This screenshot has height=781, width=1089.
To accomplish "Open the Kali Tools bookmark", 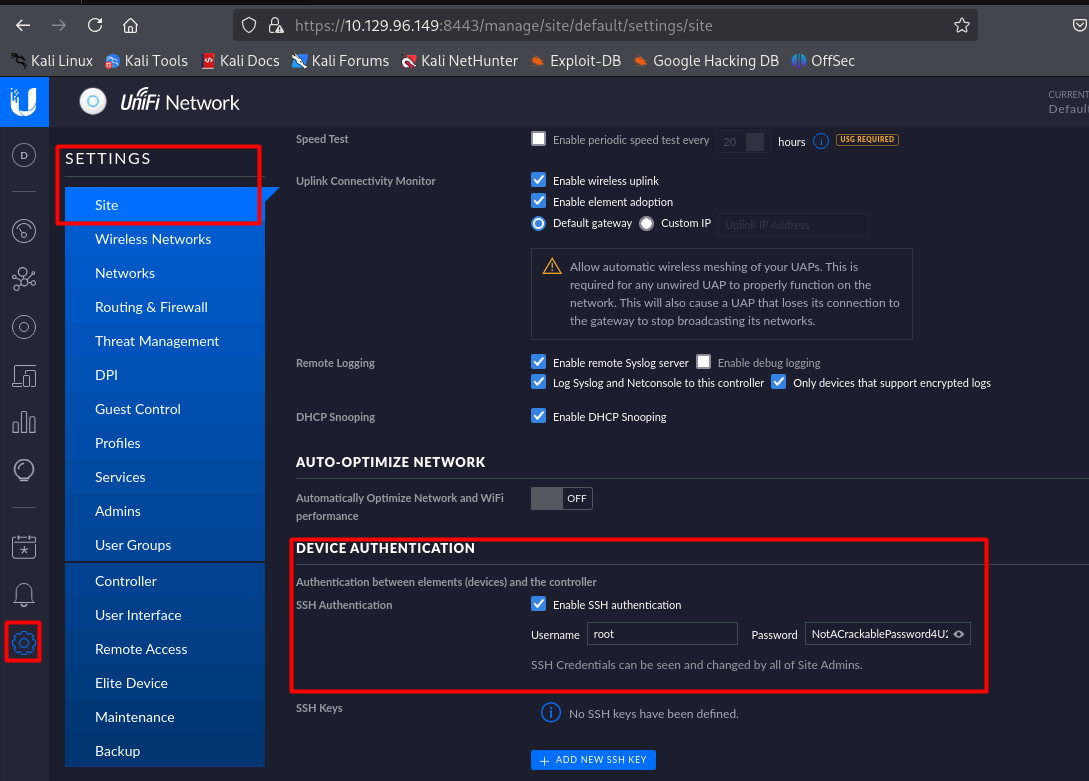I will click(x=147, y=61).
